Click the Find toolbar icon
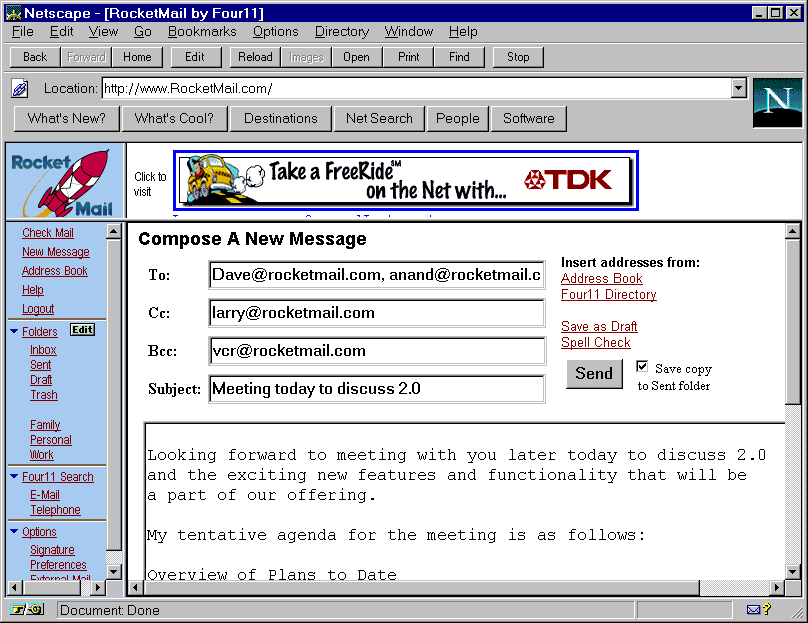 (x=459, y=57)
